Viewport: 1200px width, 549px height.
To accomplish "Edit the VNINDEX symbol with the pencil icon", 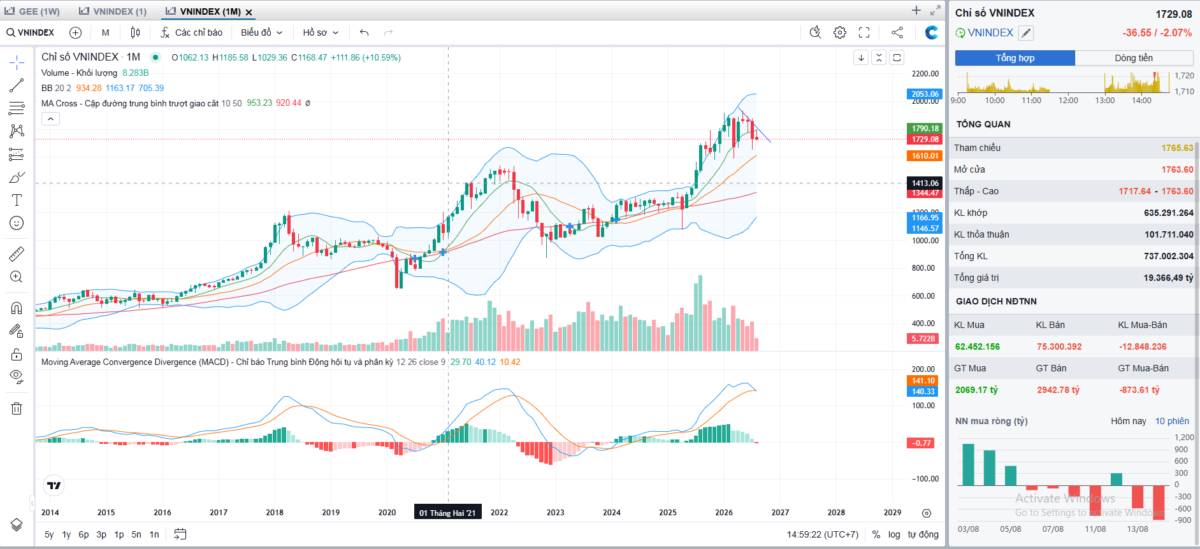I will (x=1026, y=32).
